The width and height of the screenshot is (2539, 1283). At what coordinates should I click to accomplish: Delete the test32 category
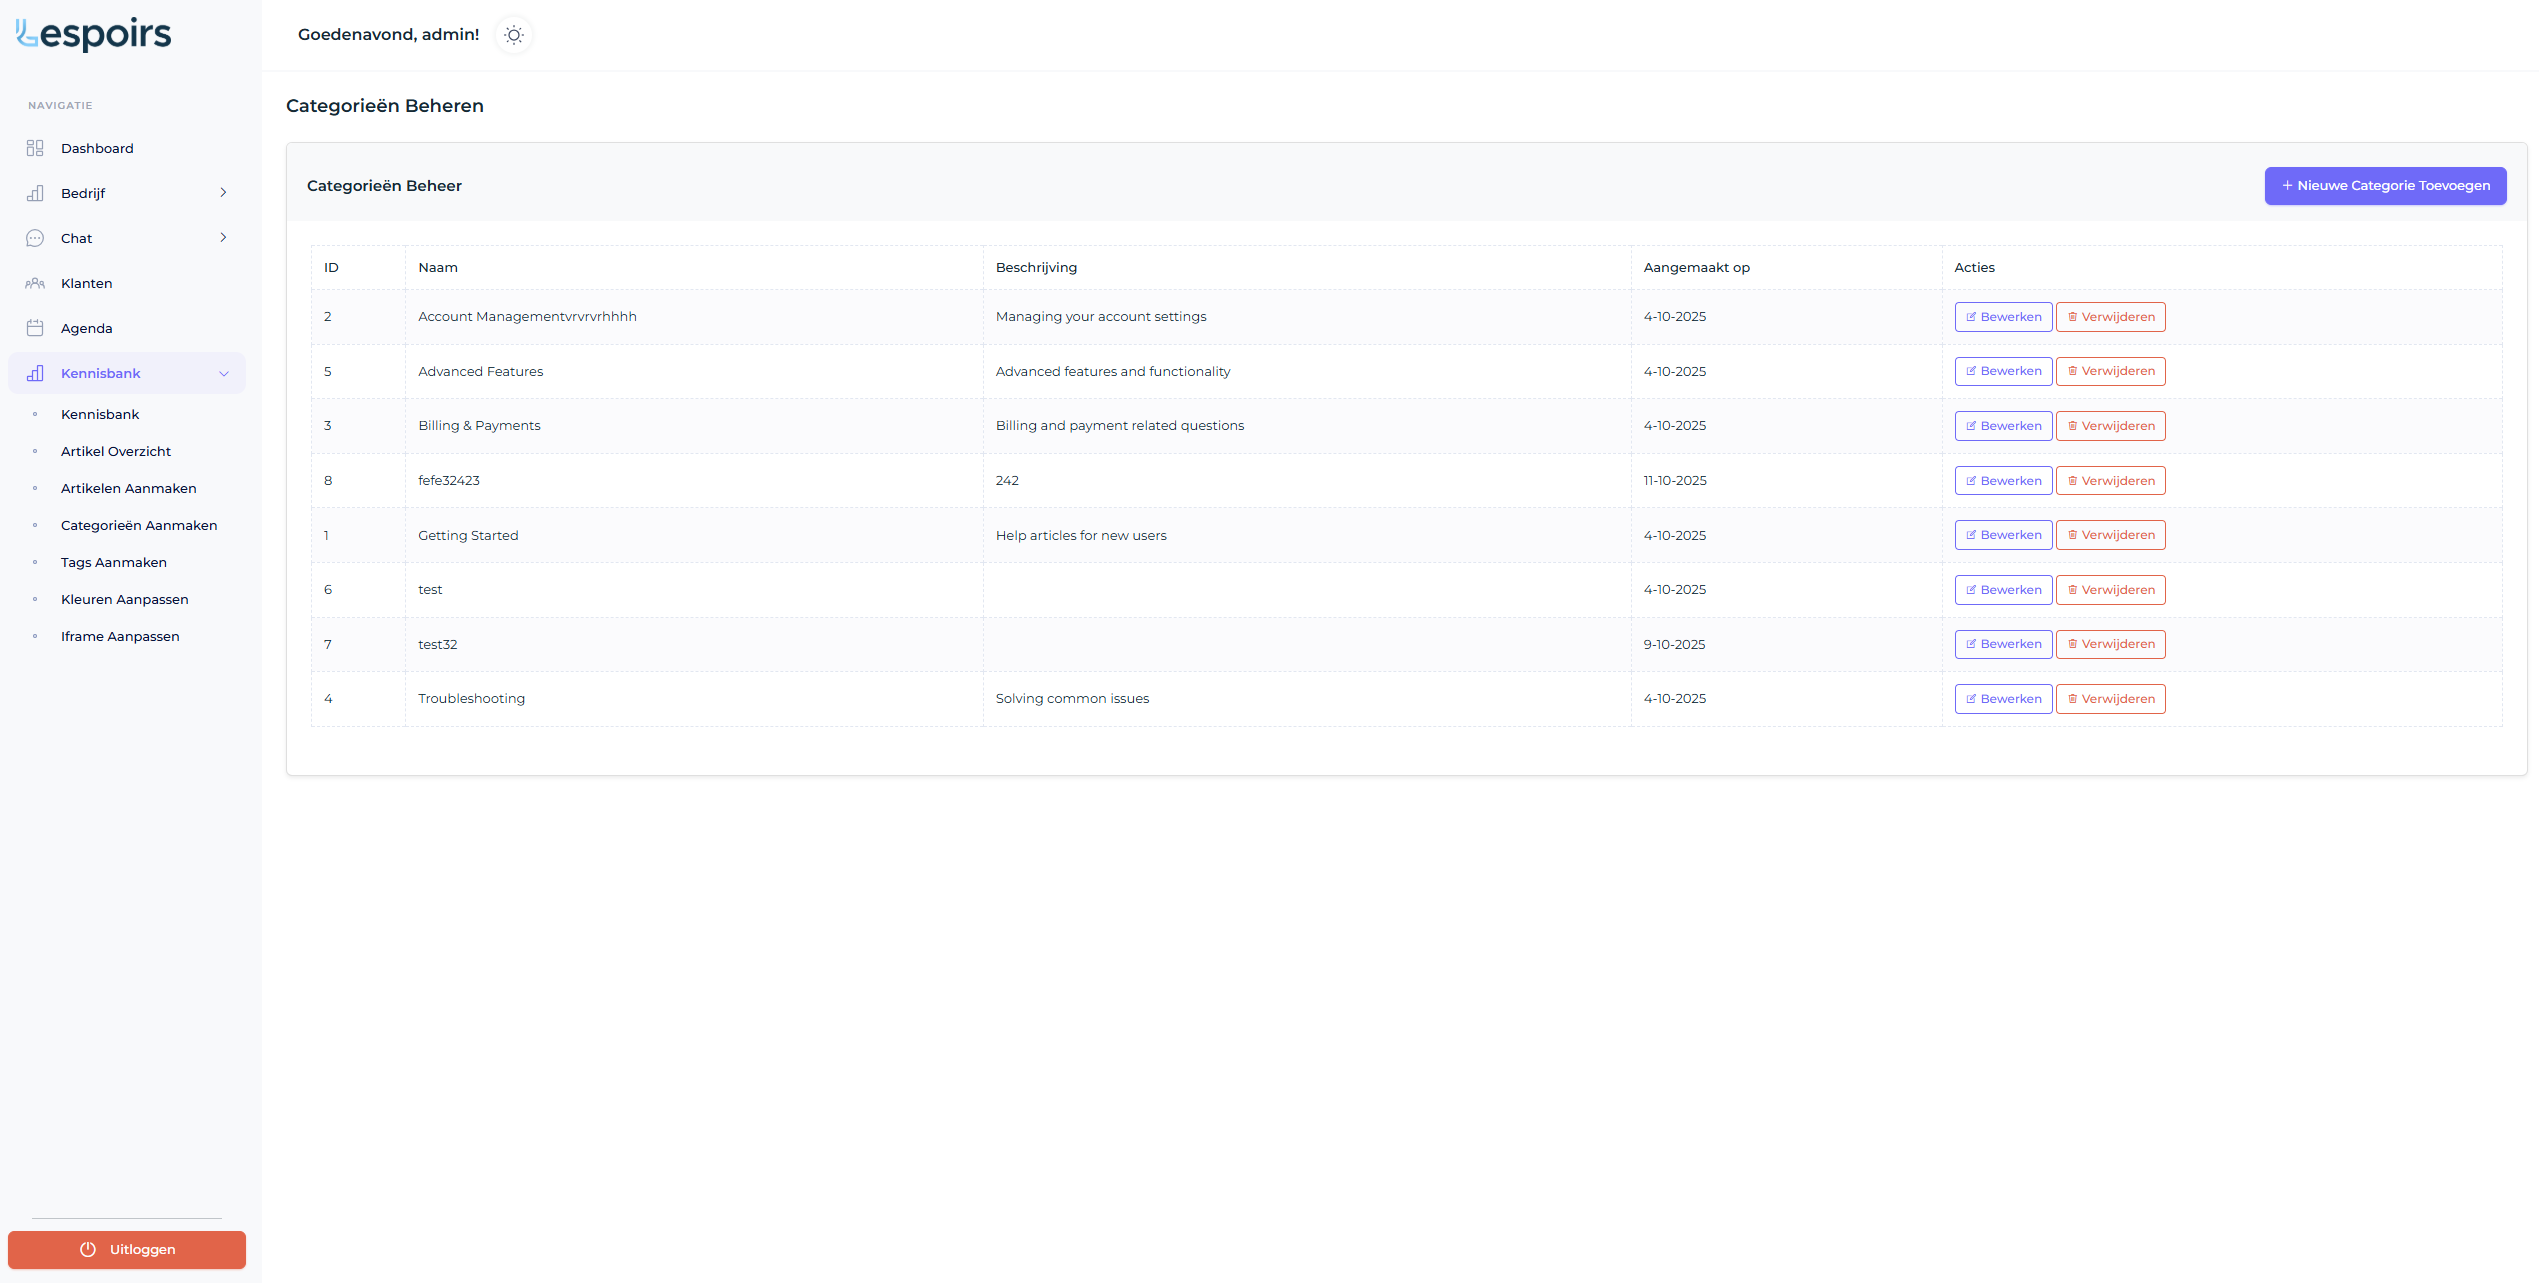(2110, 644)
